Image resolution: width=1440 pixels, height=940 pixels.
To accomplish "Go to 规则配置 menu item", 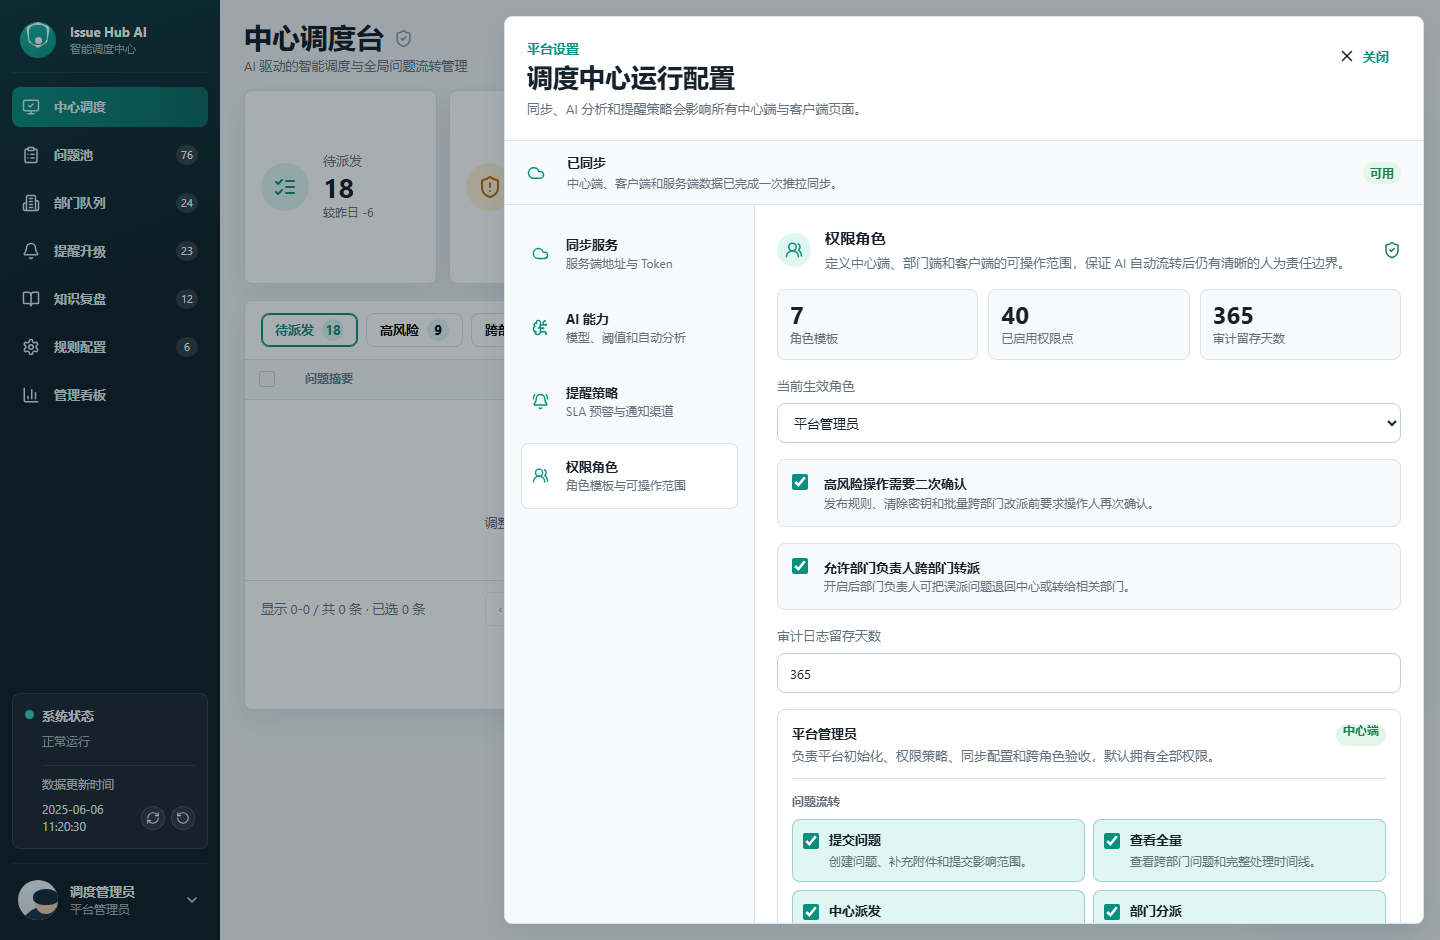I will point(110,347).
